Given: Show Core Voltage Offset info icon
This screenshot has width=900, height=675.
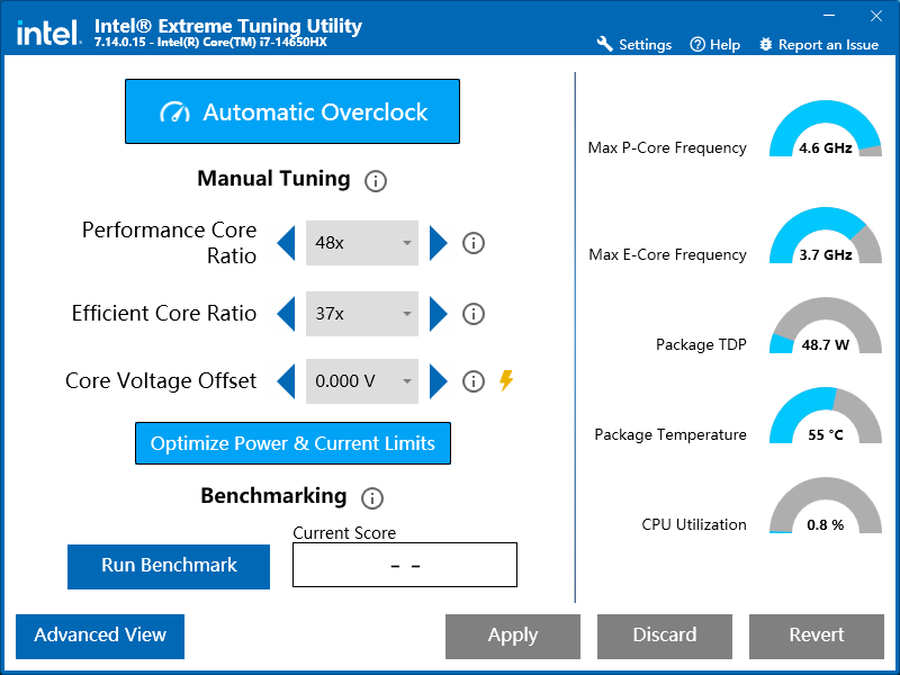Looking at the screenshot, I should tap(474, 381).
